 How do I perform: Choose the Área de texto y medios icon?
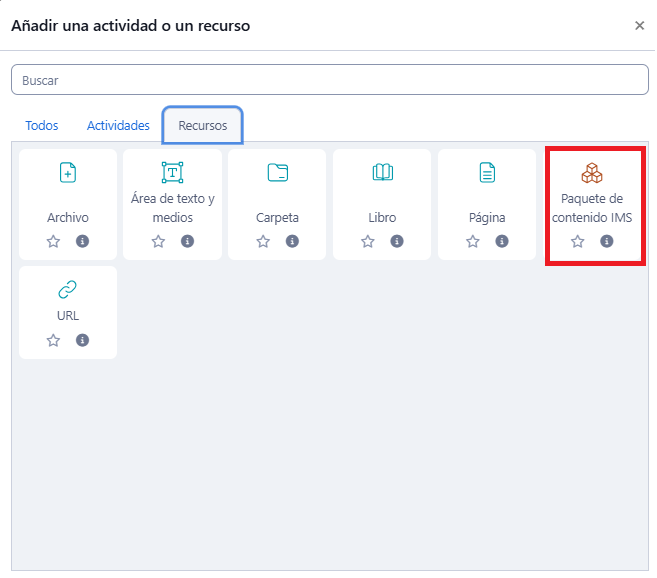[x=173, y=173]
